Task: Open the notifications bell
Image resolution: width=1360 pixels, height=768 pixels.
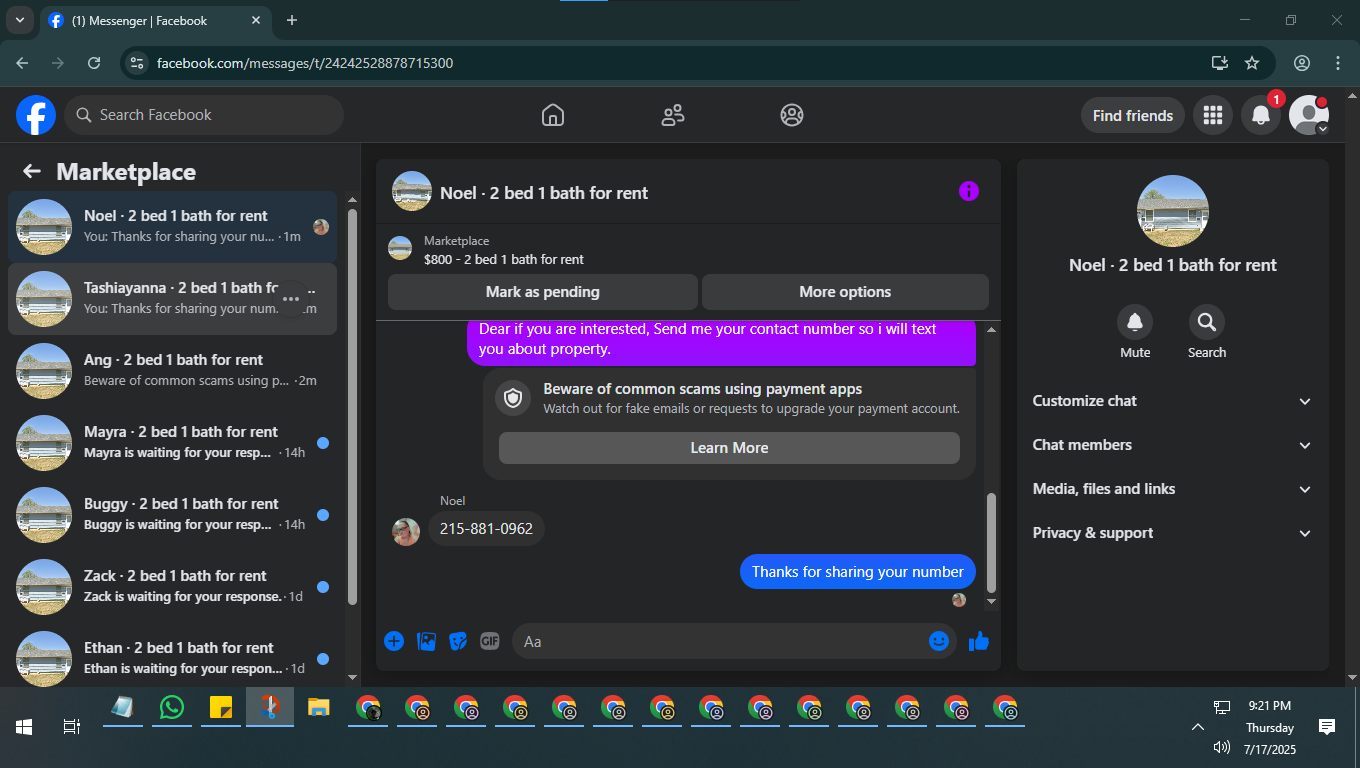Action: click(x=1261, y=115)
